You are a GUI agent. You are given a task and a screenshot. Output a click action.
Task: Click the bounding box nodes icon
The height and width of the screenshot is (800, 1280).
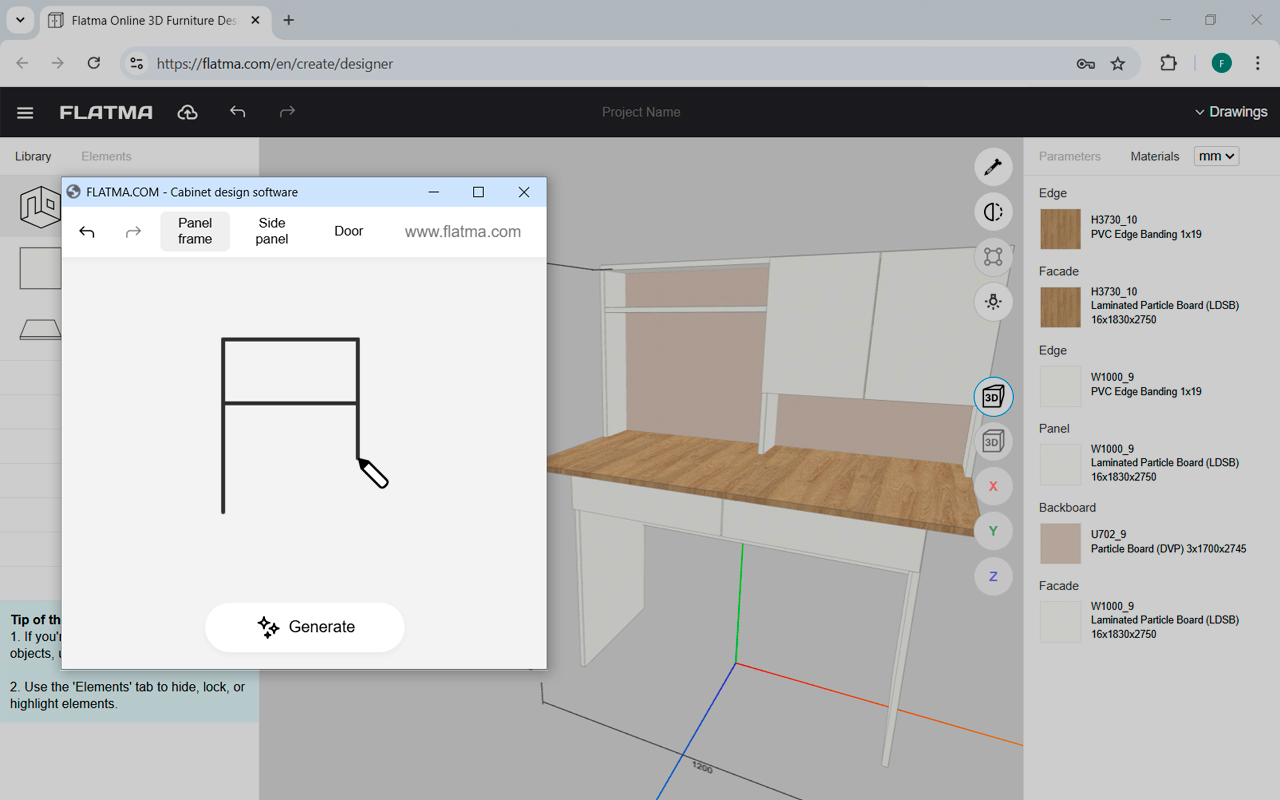click(993, 257)
